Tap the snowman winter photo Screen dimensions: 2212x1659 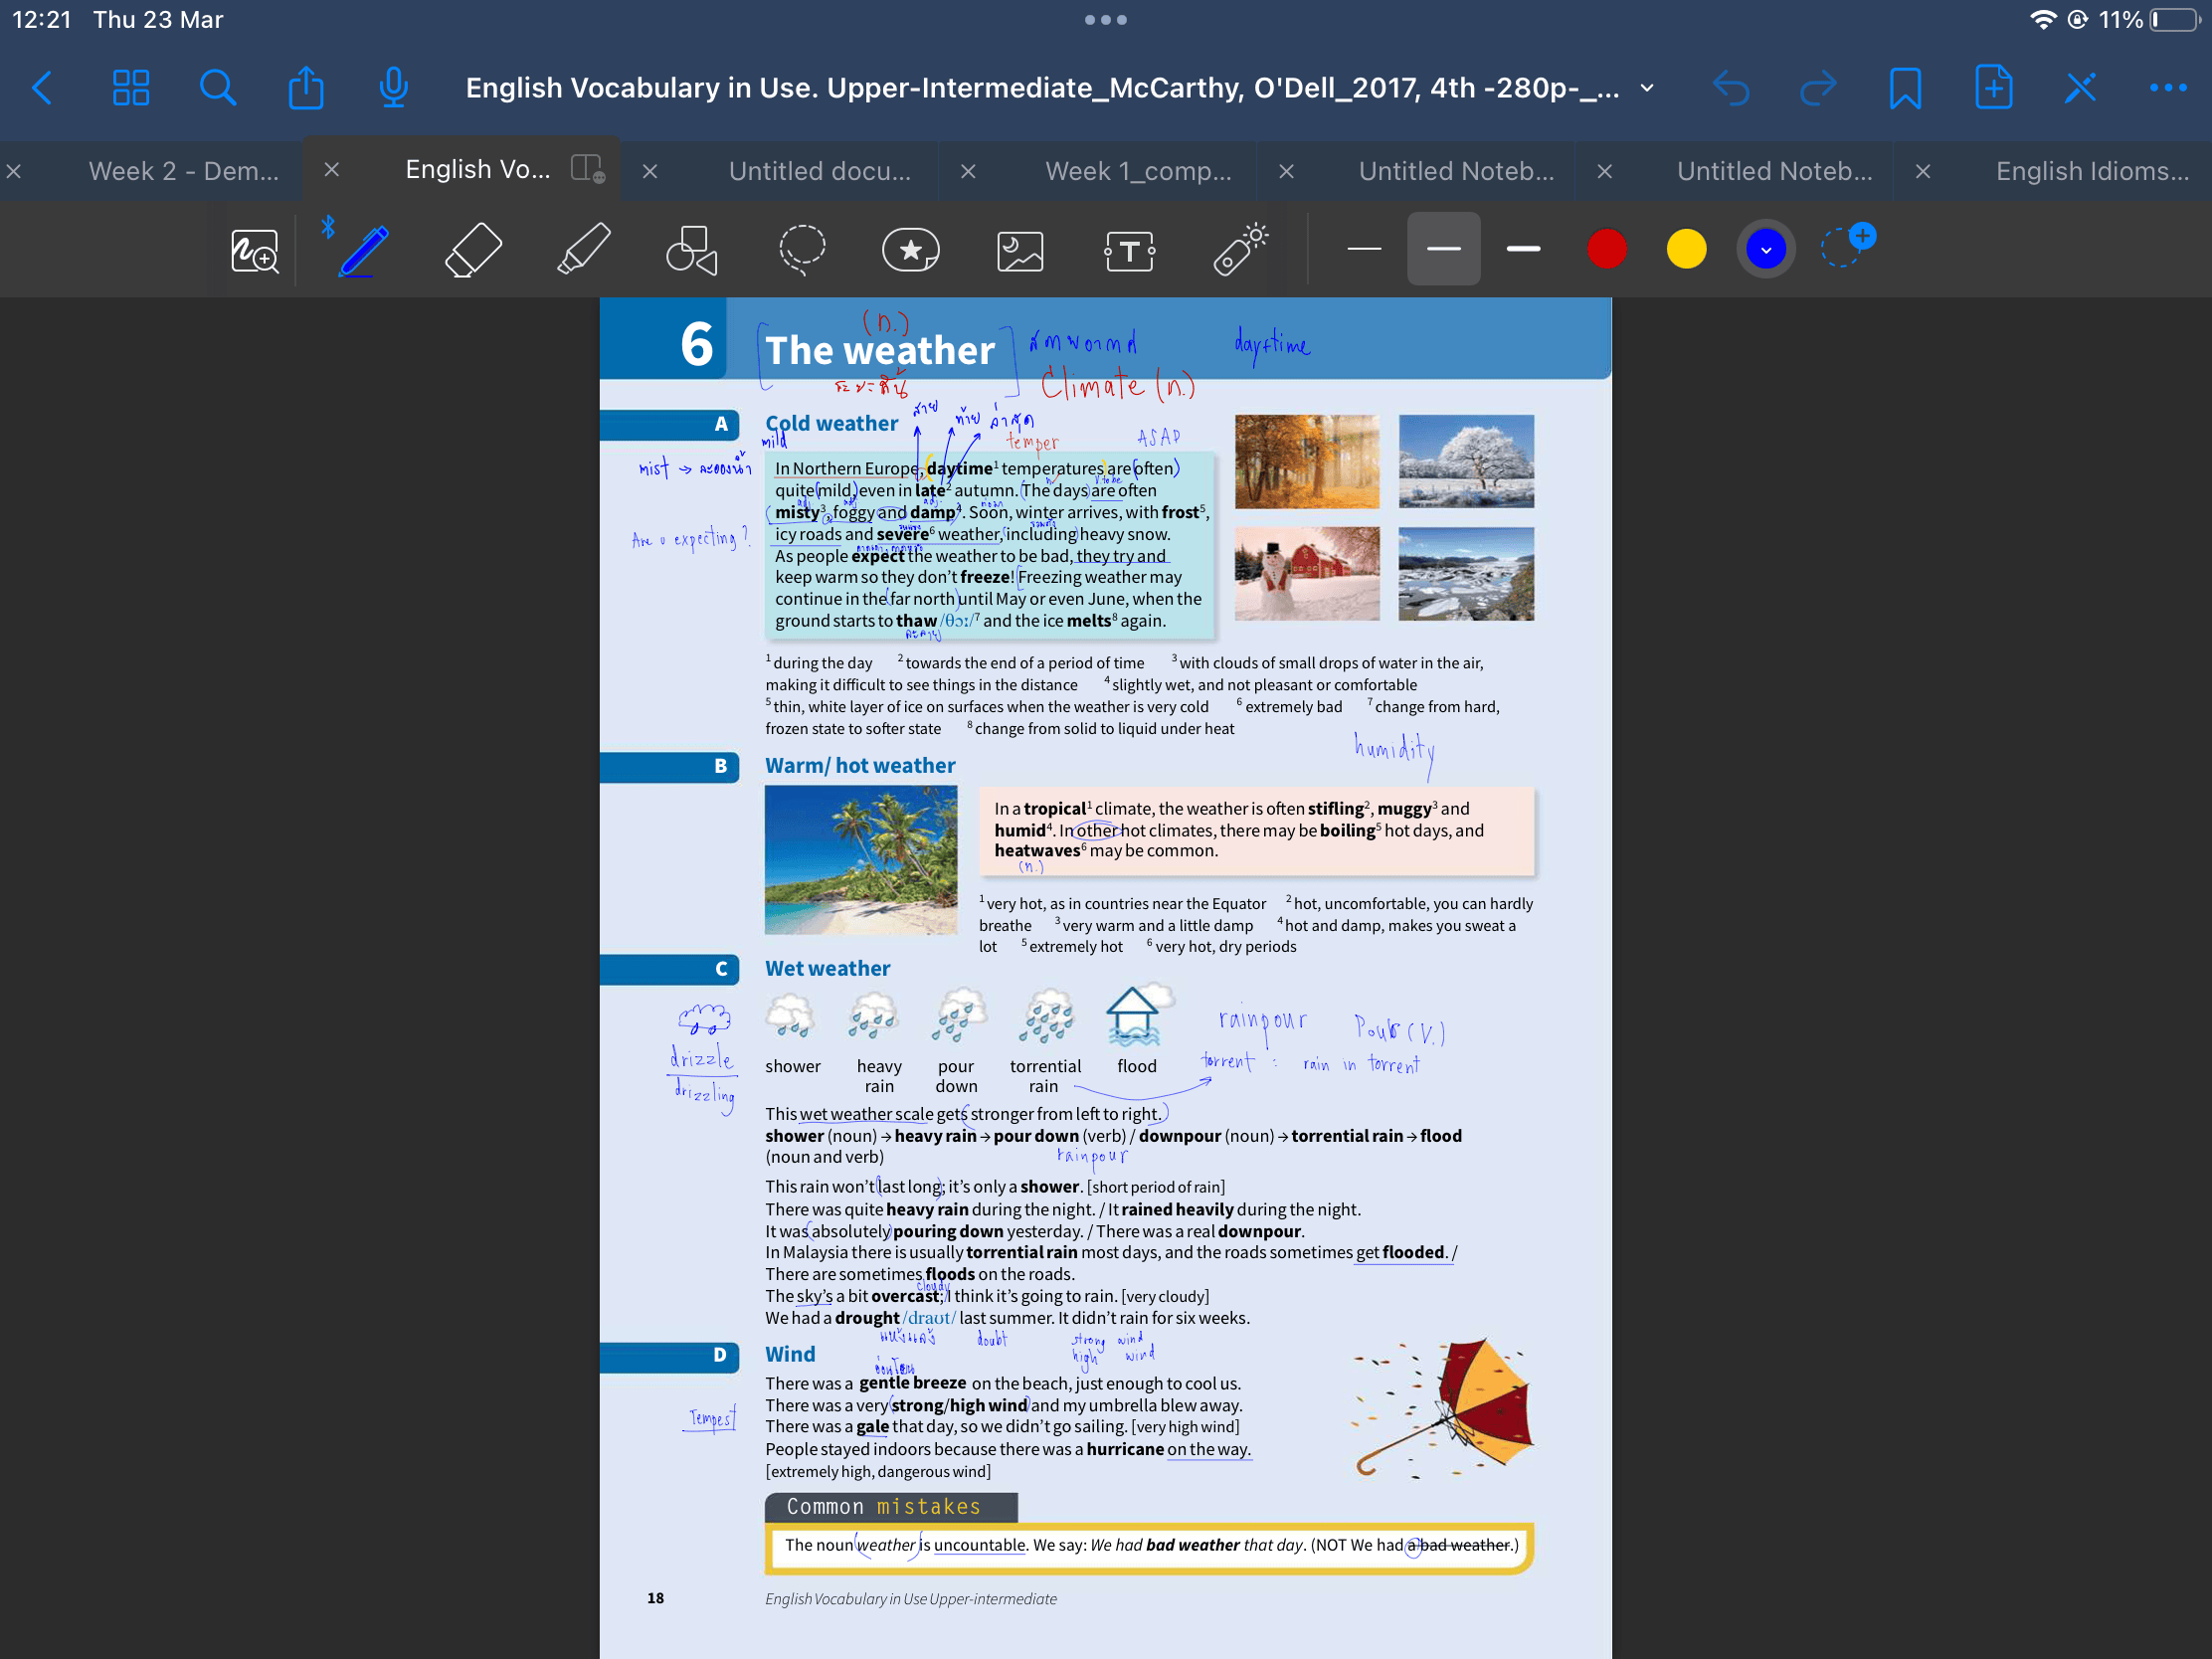point(1306,574)
